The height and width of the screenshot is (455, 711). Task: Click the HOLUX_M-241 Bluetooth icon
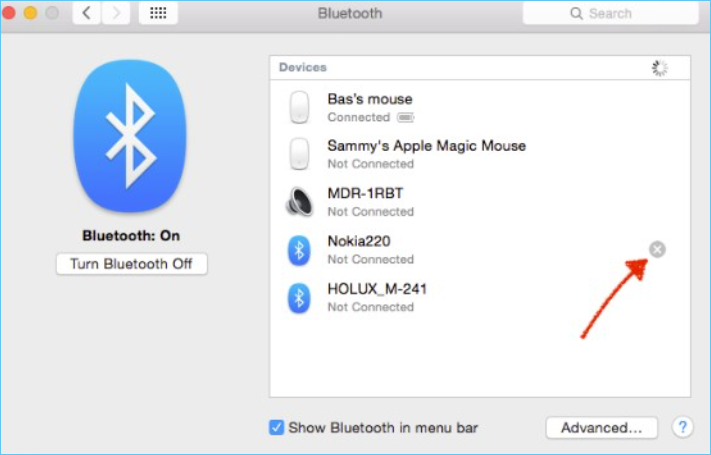tap(299, 297)
